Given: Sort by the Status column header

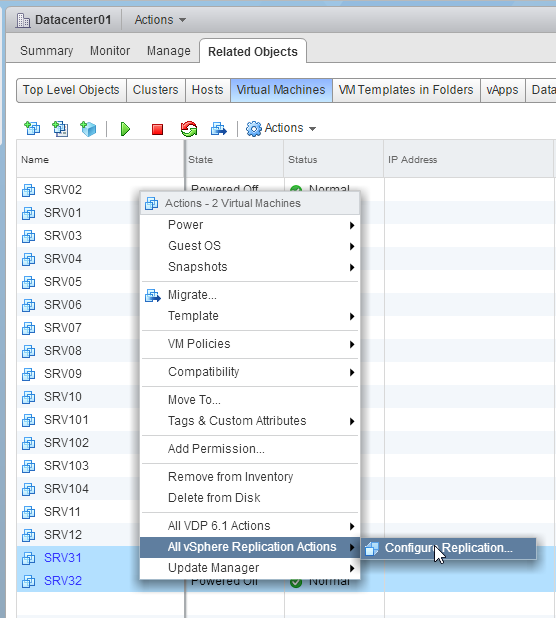Looking at the screenshot, I should click(x=334, y=159).
